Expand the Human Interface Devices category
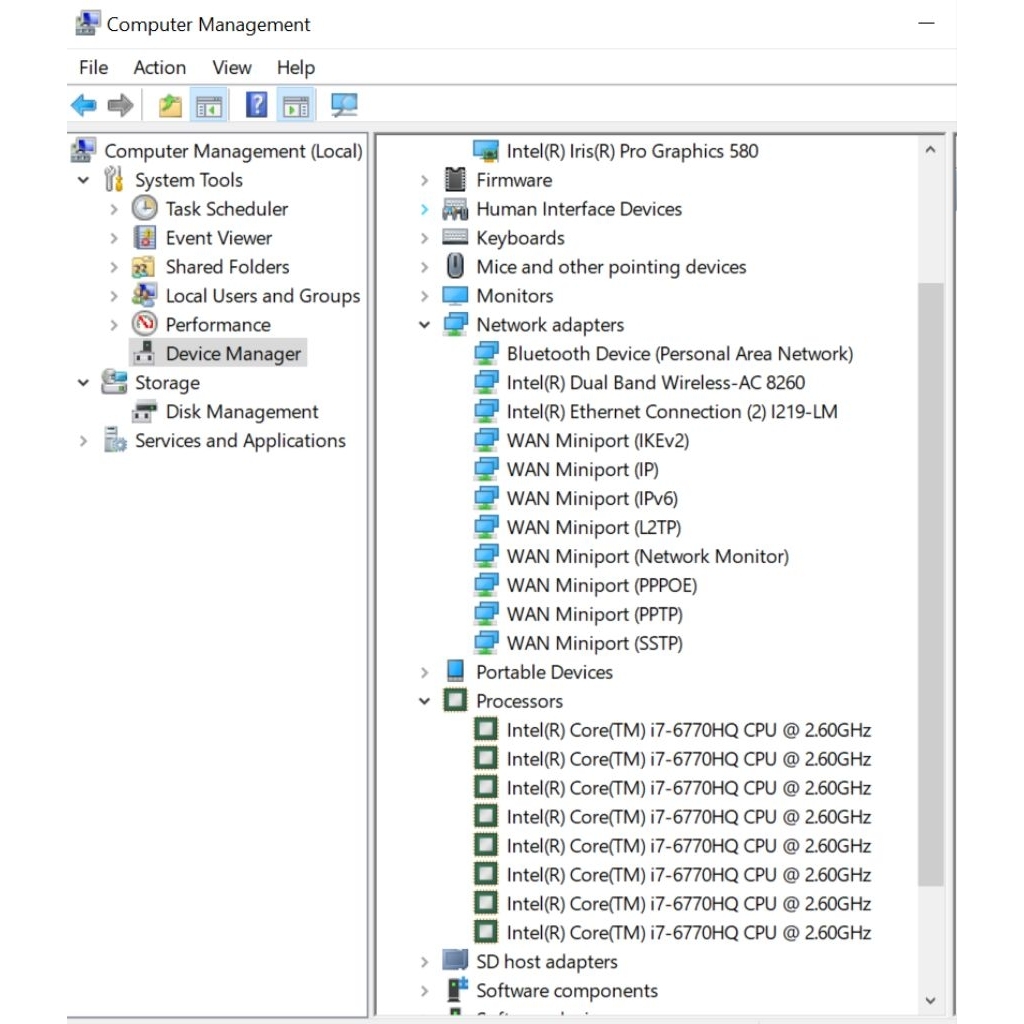Screen dimensions: 1024x1024 (425, 209)
